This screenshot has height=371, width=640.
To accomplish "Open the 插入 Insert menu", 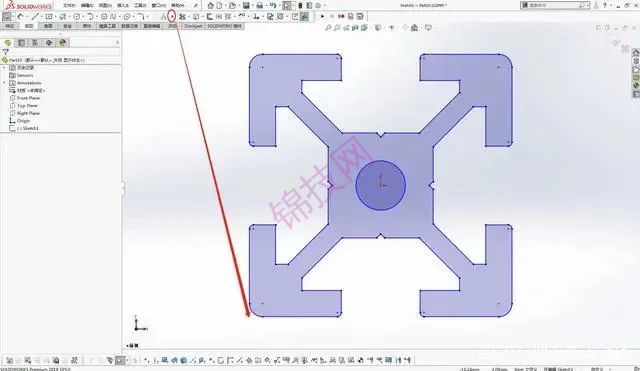I will coord(122,5).
